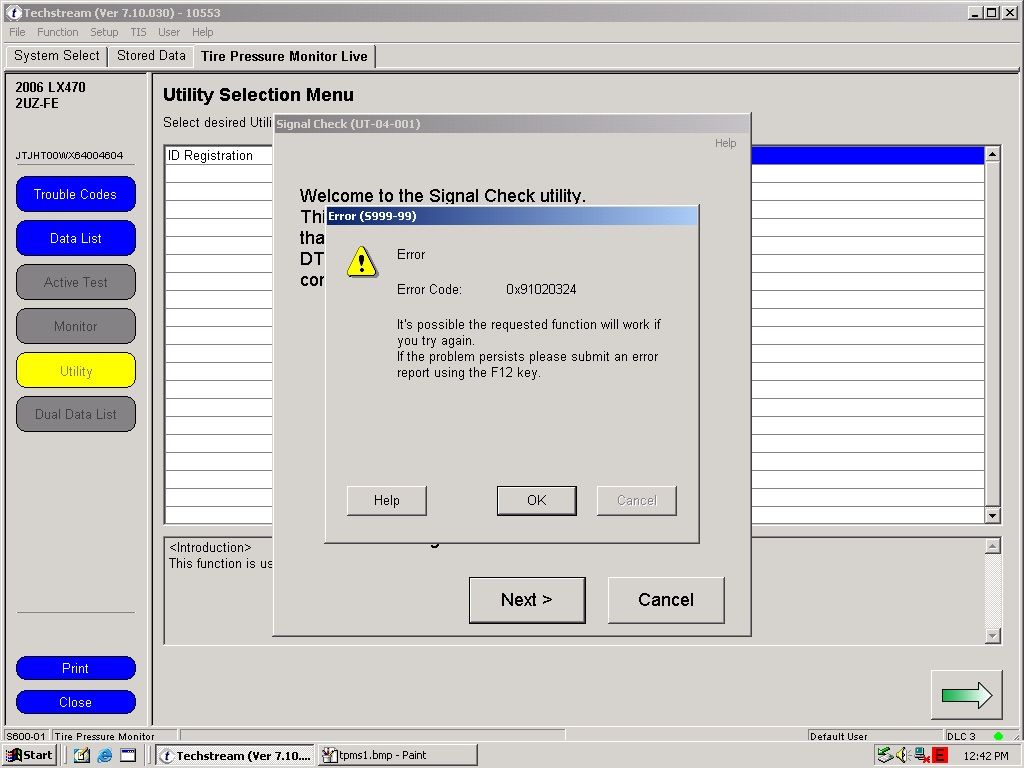Click introduction box scrollbar up arrow
Viewport: 1024px width, 768px height.
993,546
